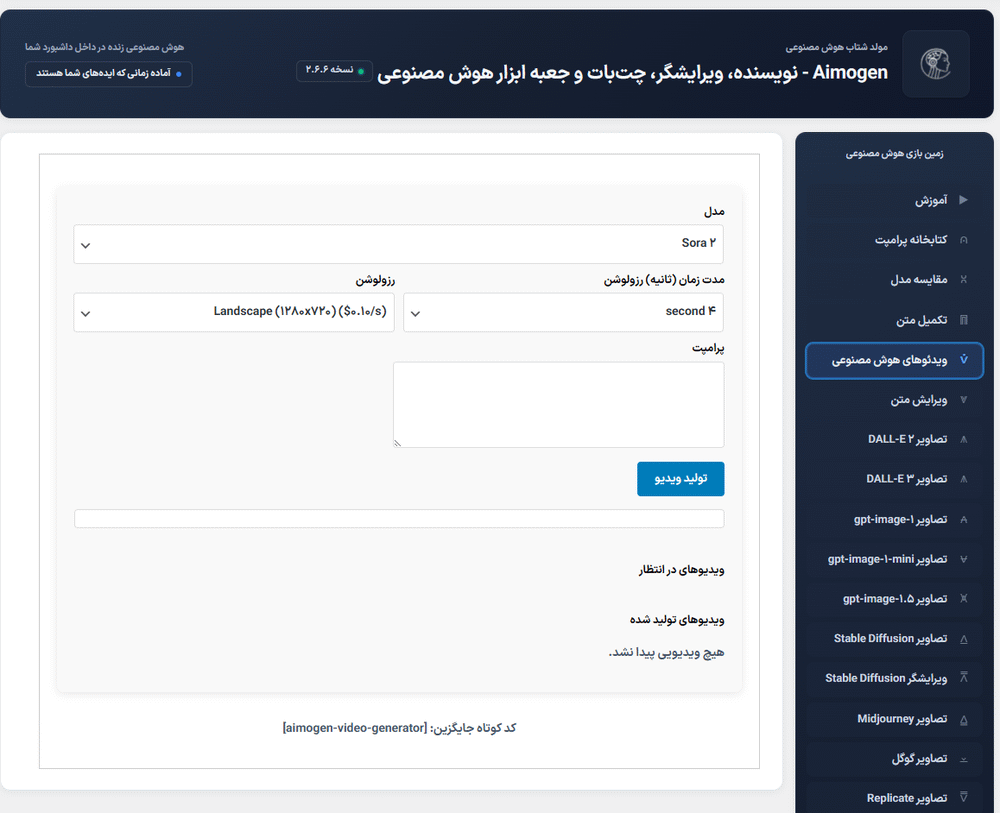Click the تصاویر گوگل icon
The width and height of the screenshot is (1000, 813).
(x=965, y=758)
